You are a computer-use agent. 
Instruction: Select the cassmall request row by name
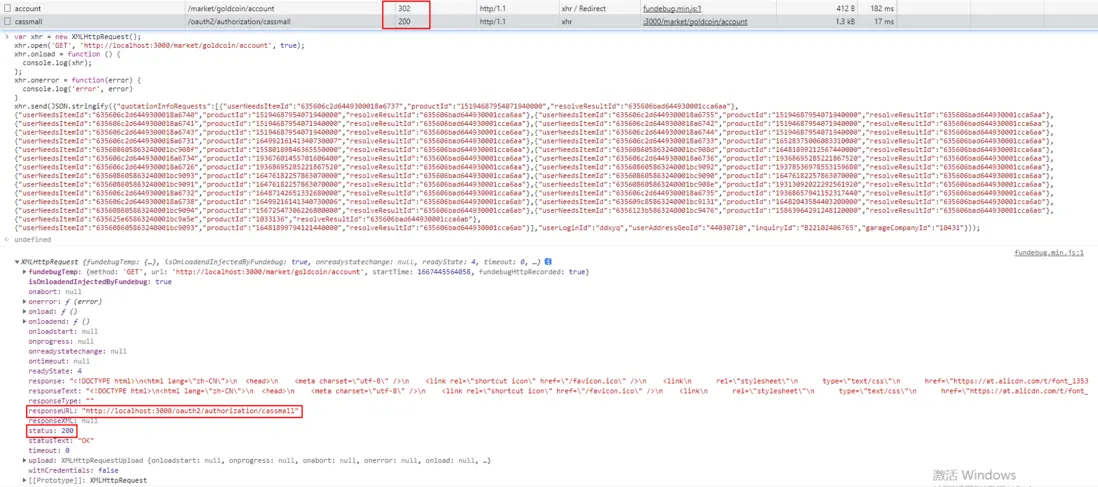pos(28,22)
